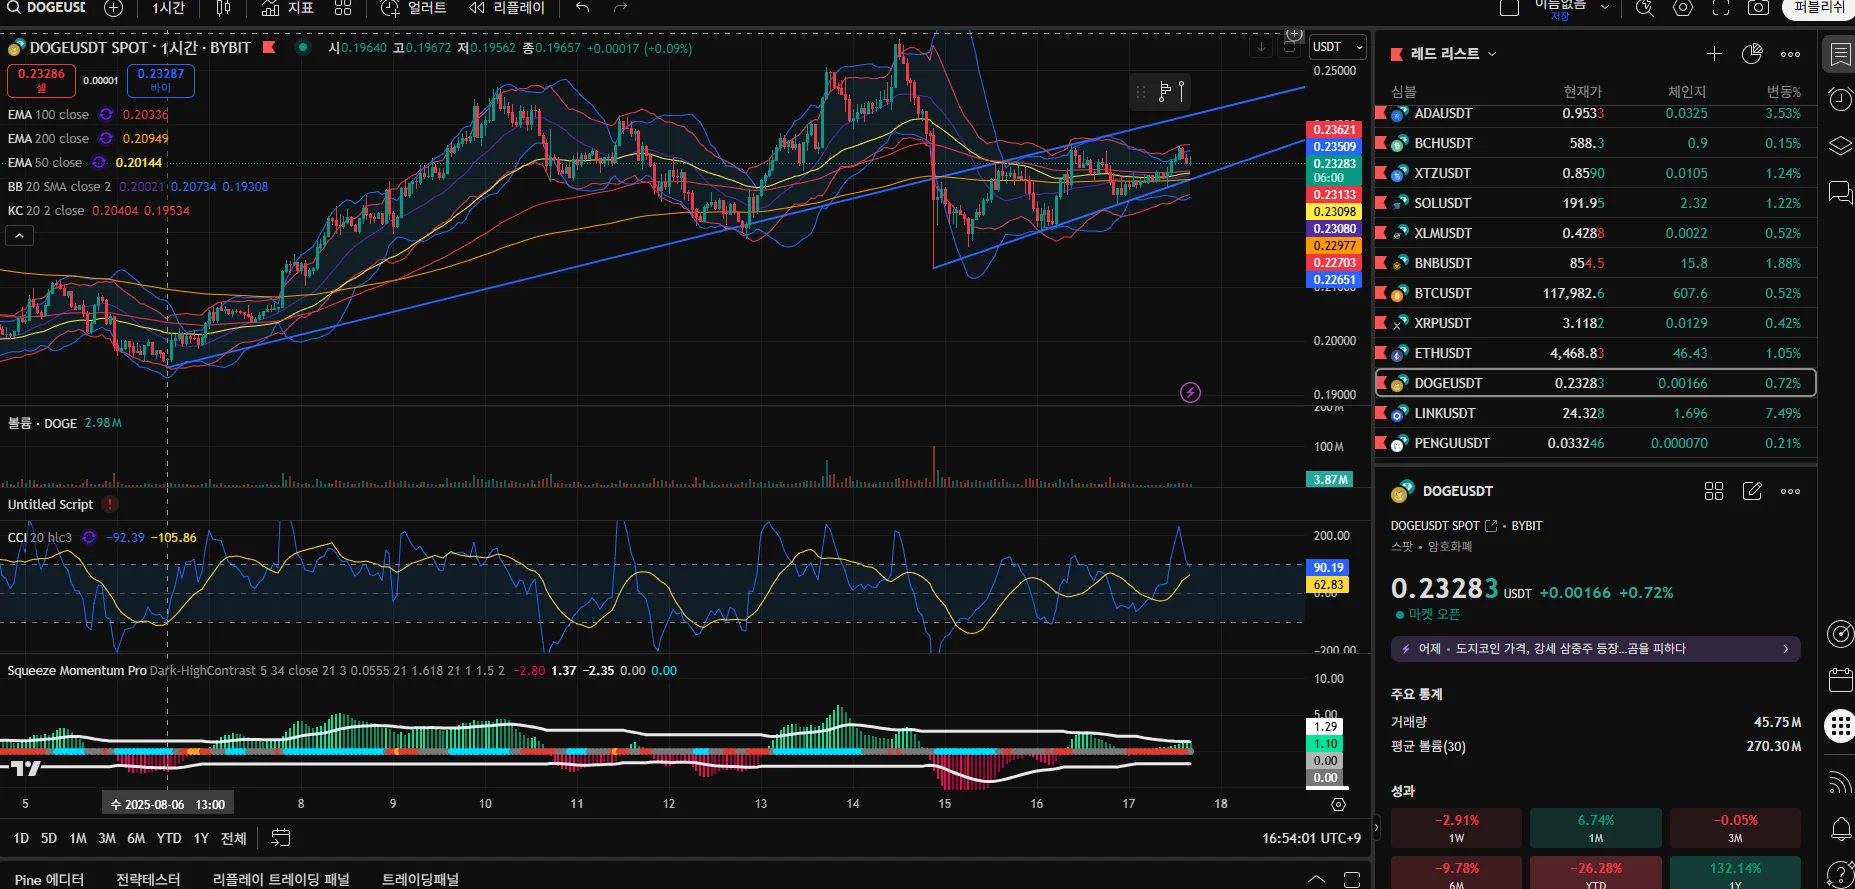Toggle the flag on BCHUSDT row

point(1382,143)
